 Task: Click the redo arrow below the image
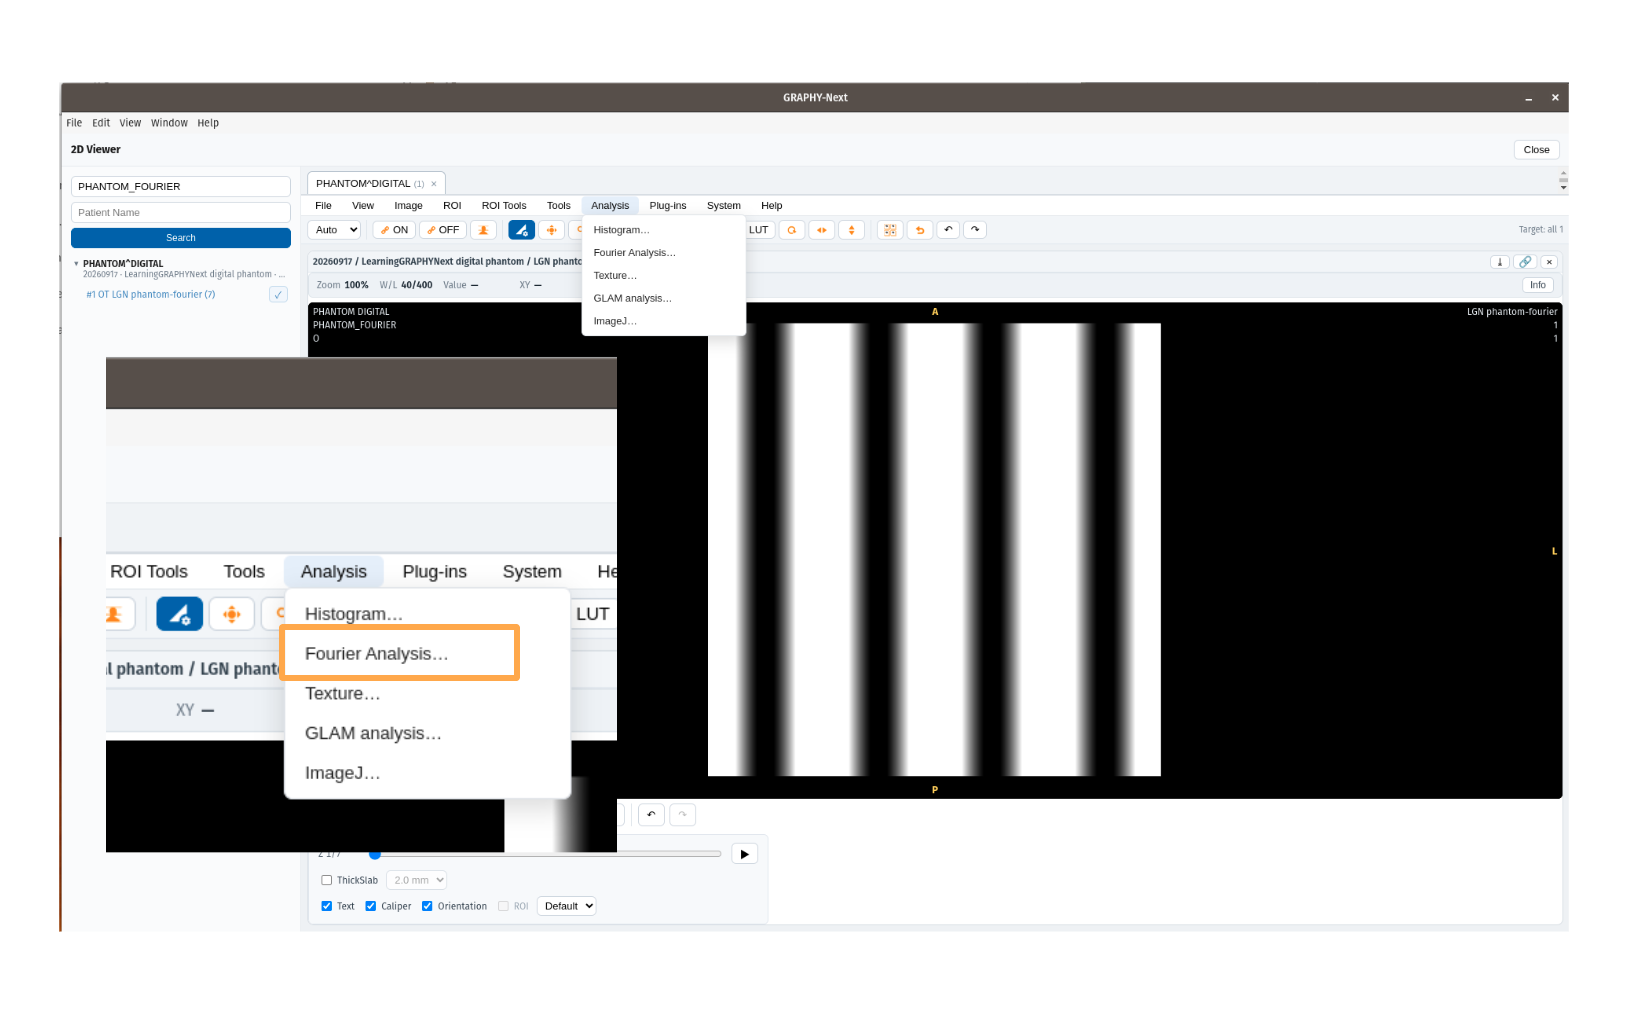pos(682,814)
